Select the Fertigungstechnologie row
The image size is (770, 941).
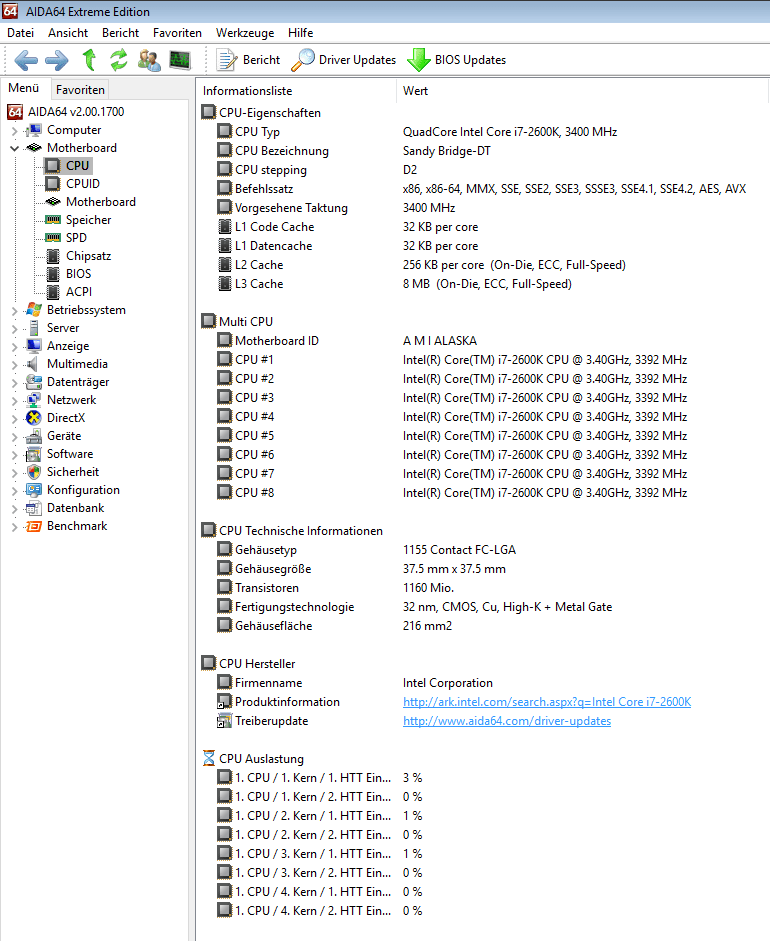(x=483, y=607)
